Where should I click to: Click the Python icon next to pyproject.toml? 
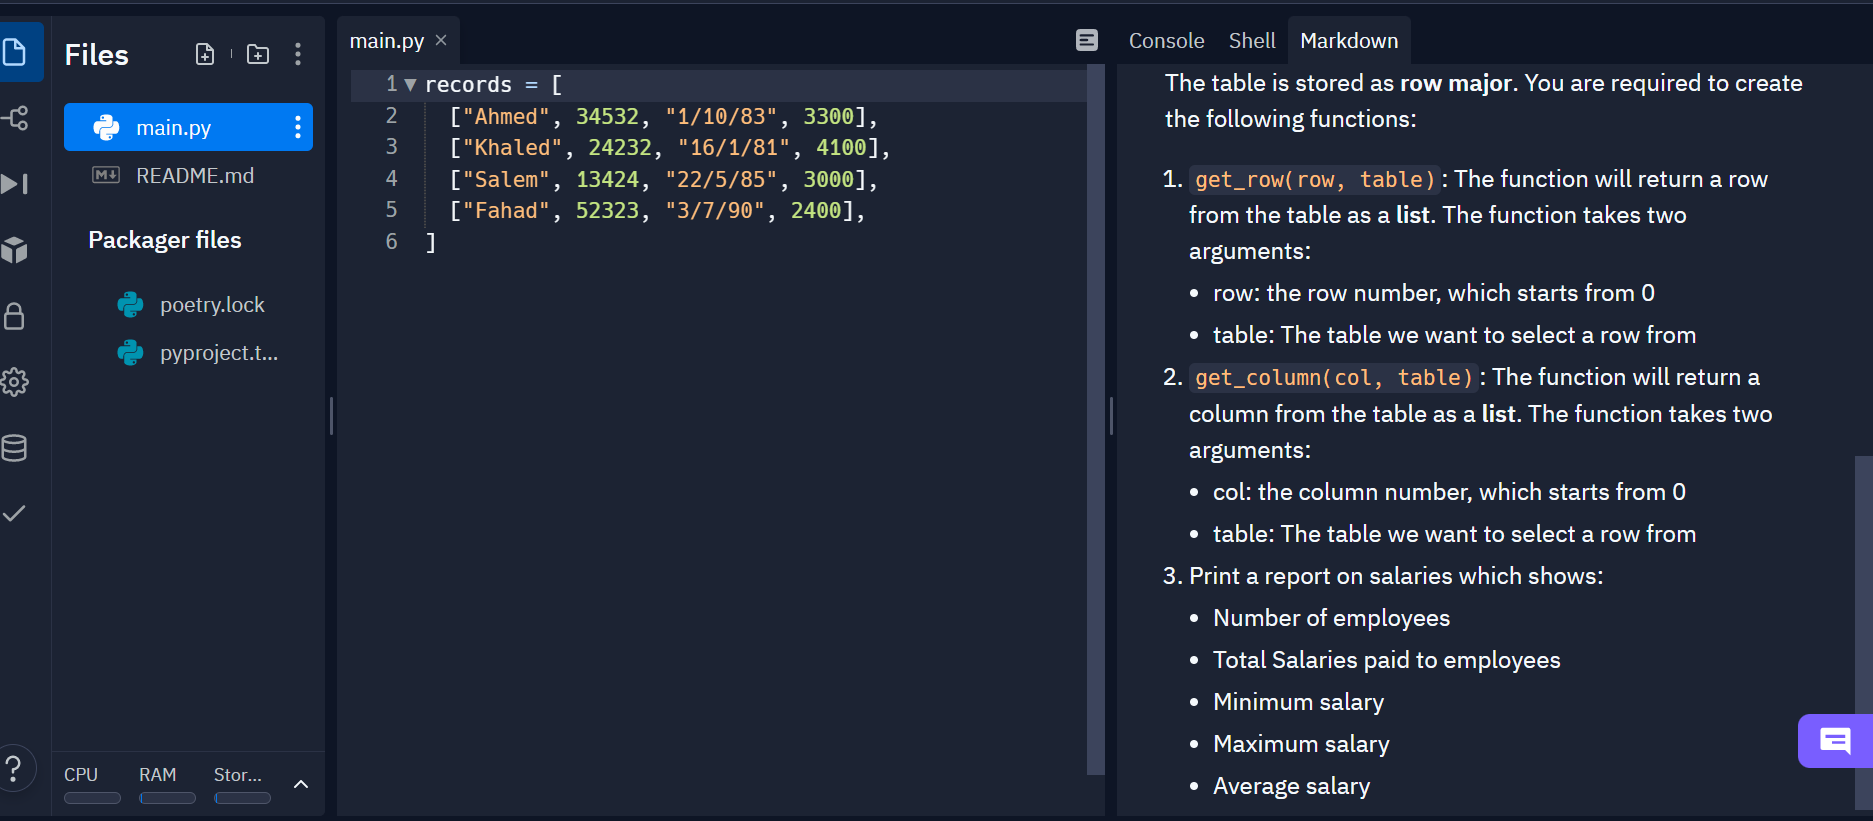click(131, 352)
